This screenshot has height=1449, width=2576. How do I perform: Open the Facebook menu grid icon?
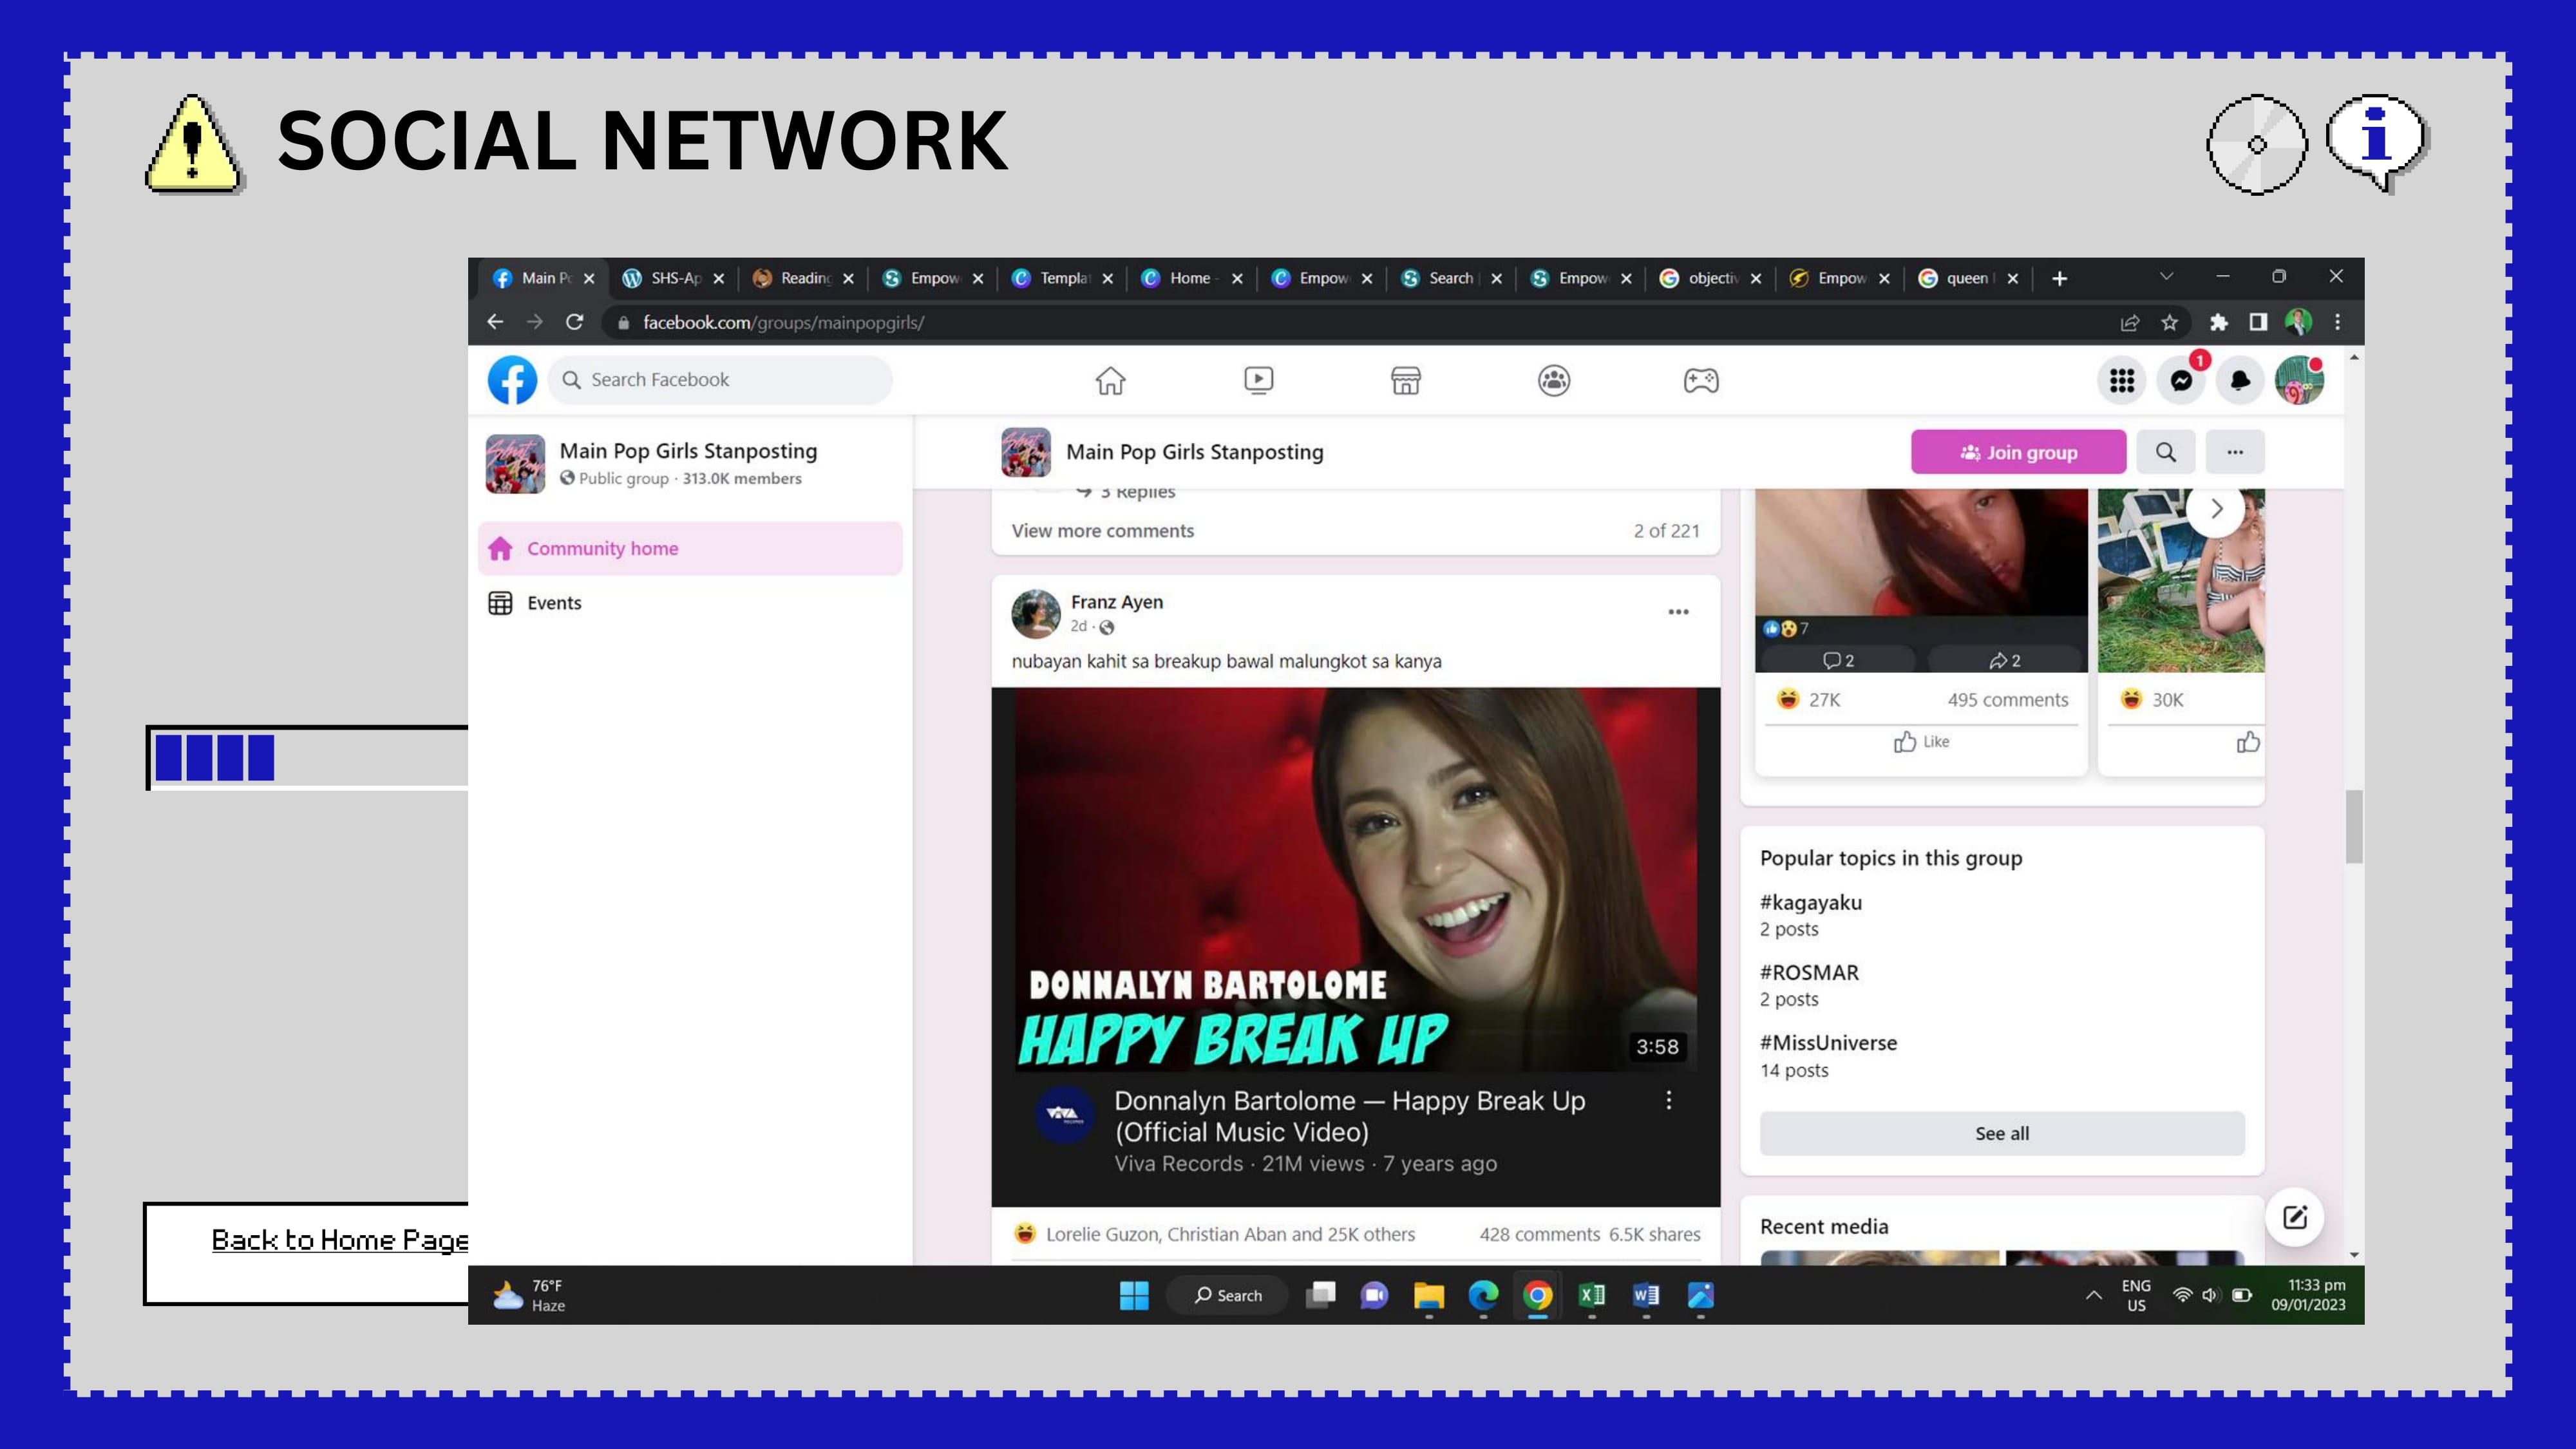point(2122,380)
